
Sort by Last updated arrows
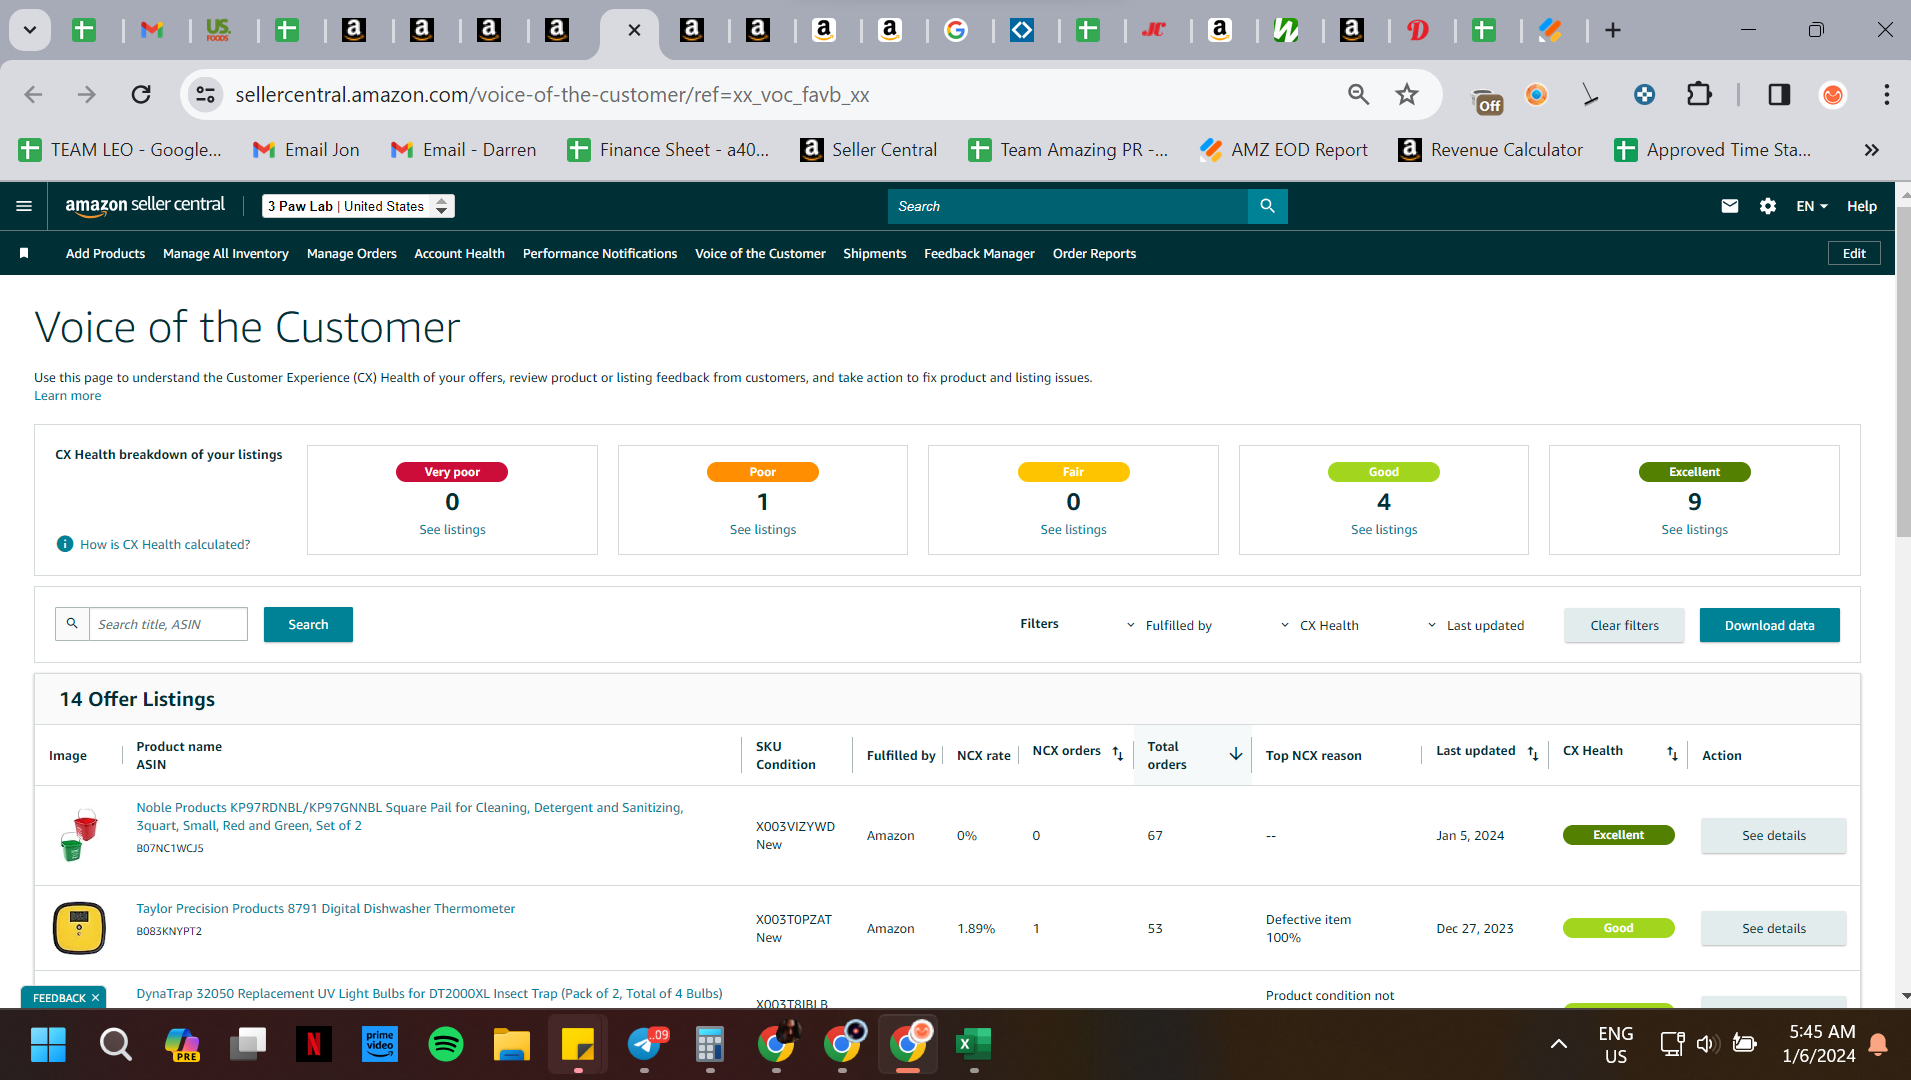coord(1533,754)
